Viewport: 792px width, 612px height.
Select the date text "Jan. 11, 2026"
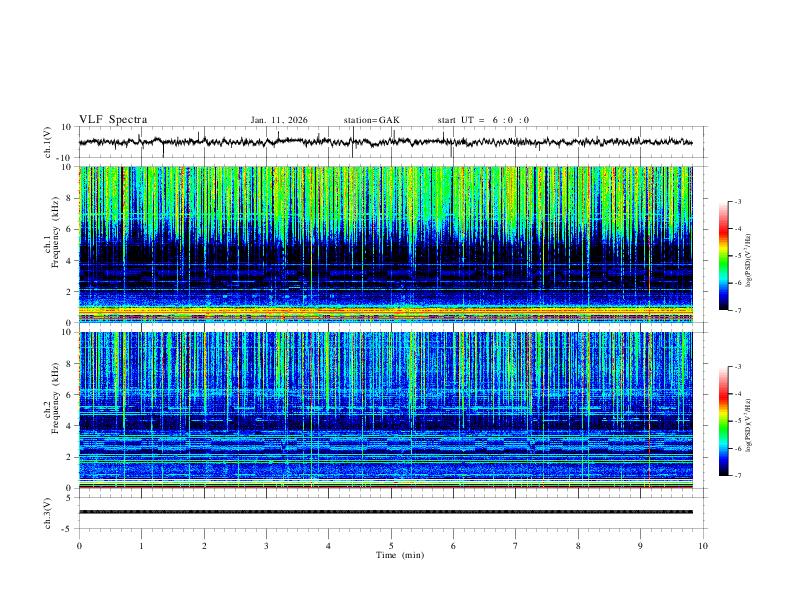click(279, 120)
